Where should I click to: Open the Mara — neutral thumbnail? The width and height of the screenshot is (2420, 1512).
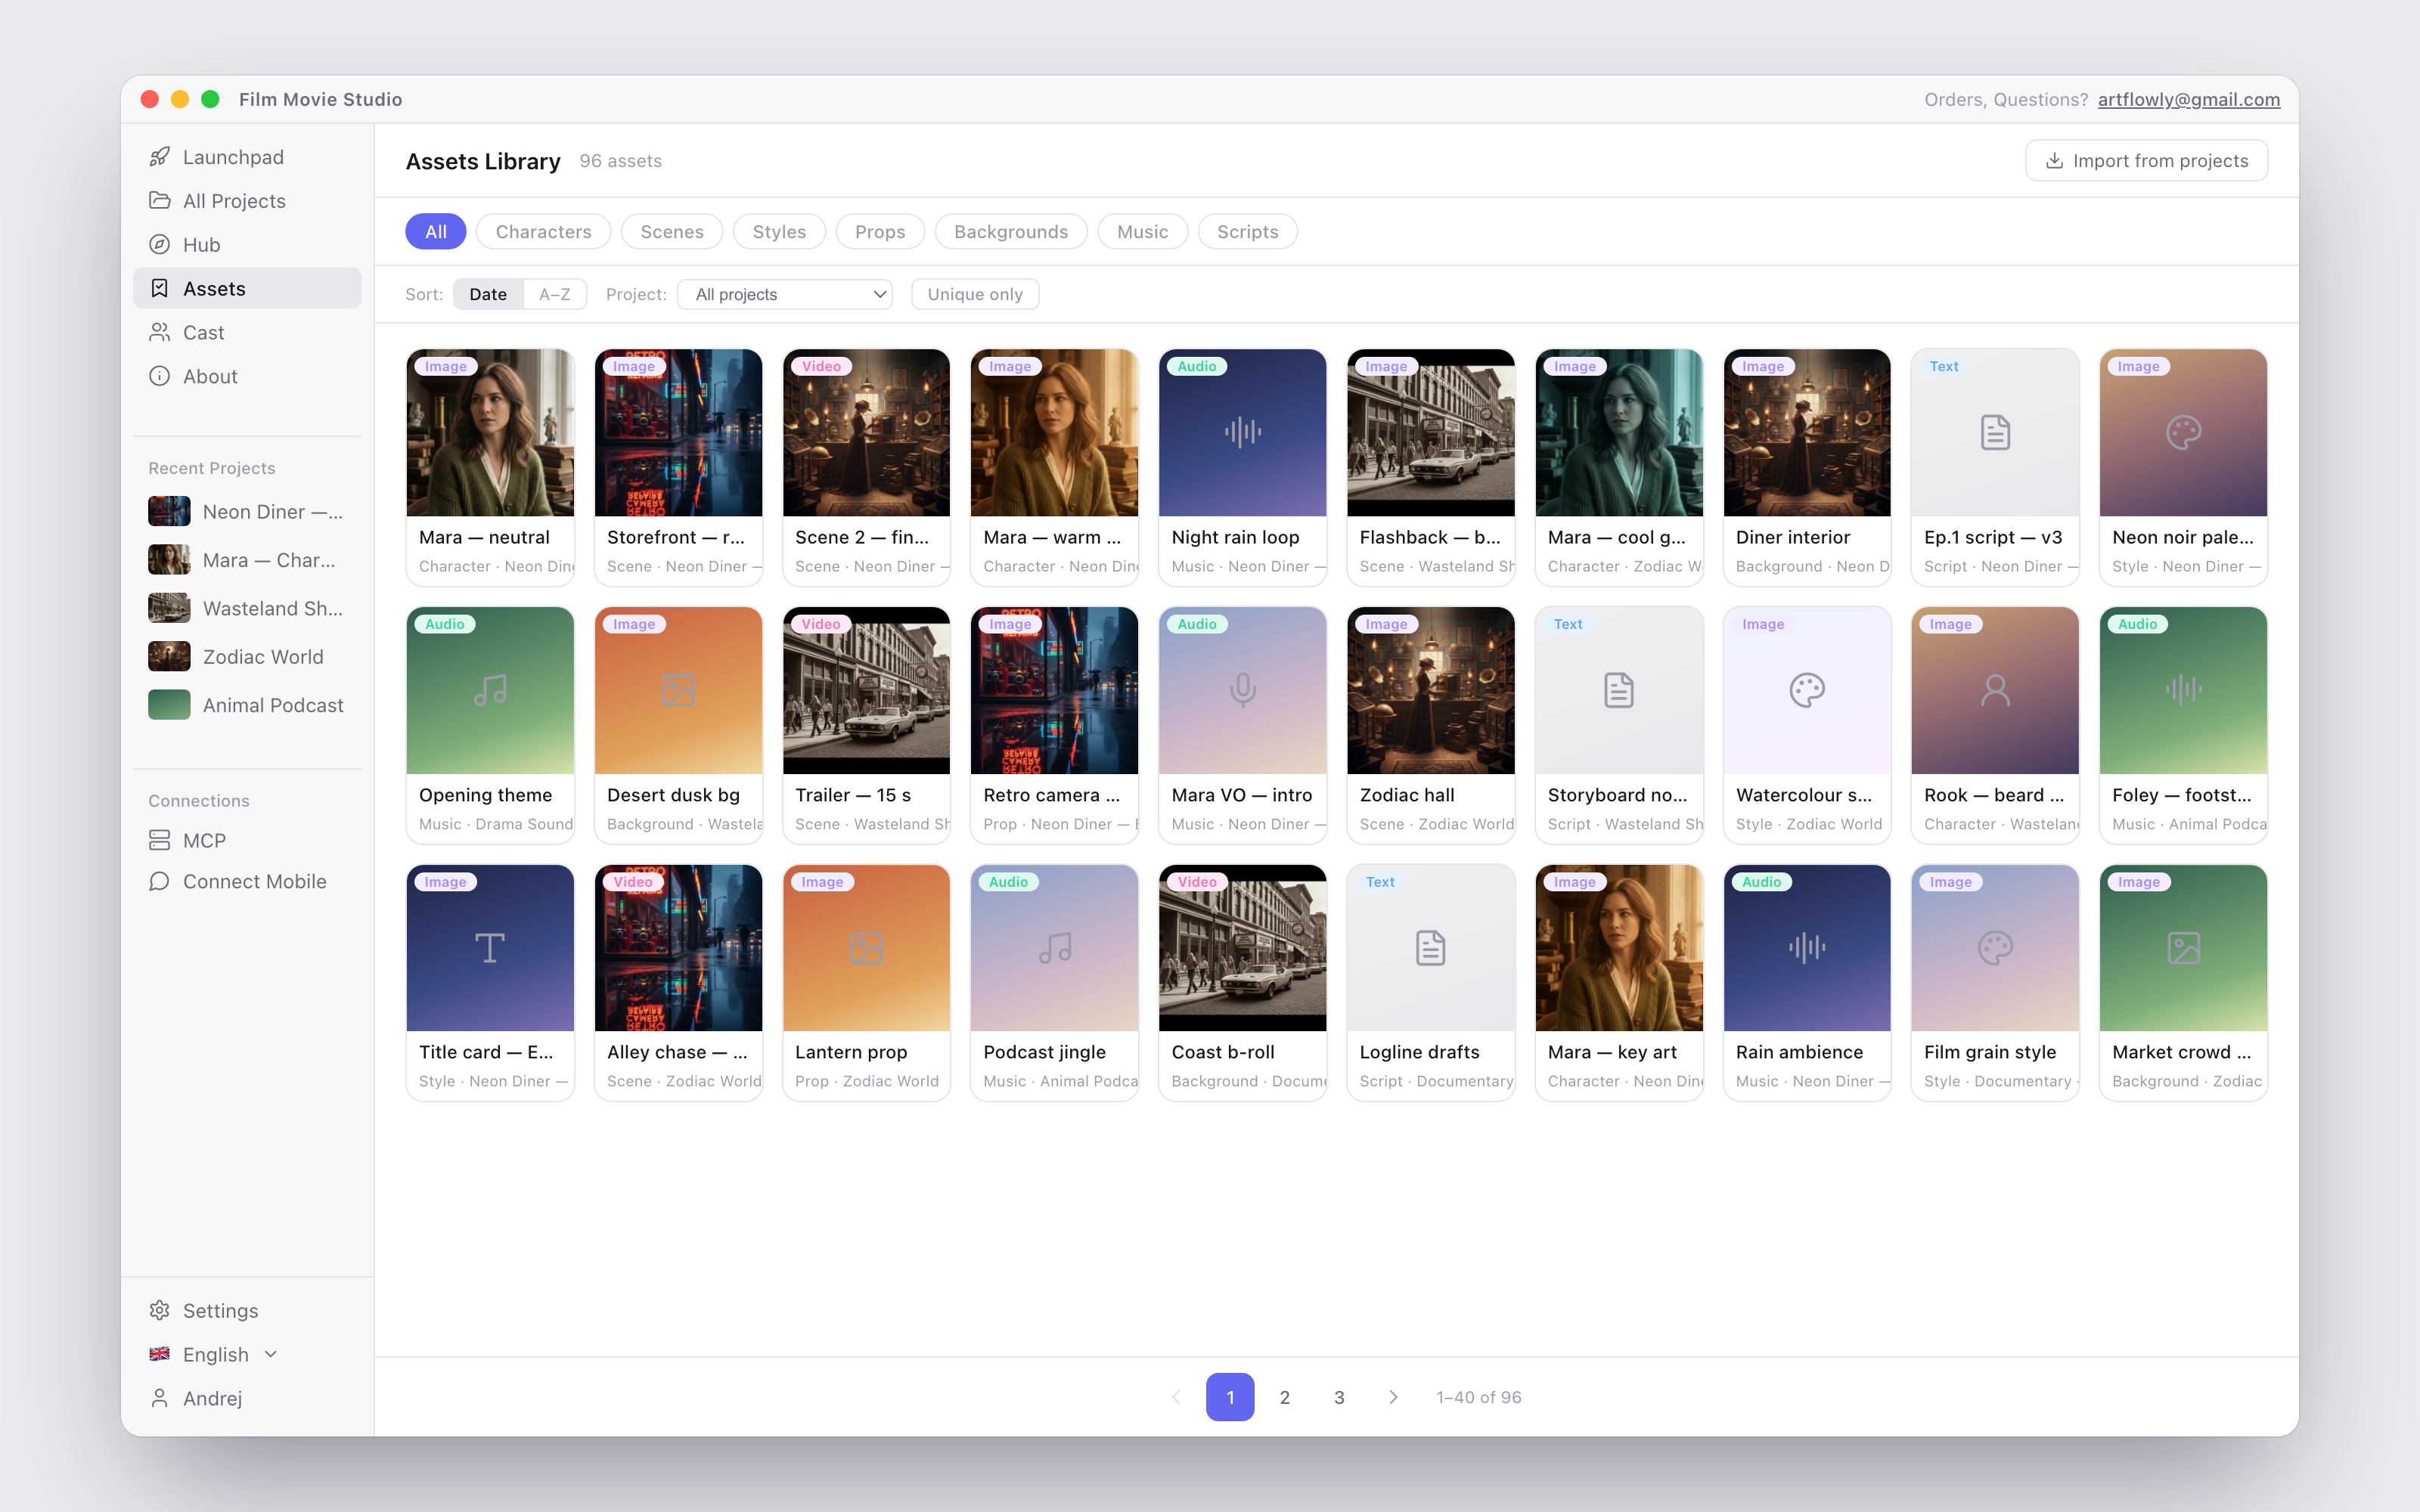(x=490, y=432)
